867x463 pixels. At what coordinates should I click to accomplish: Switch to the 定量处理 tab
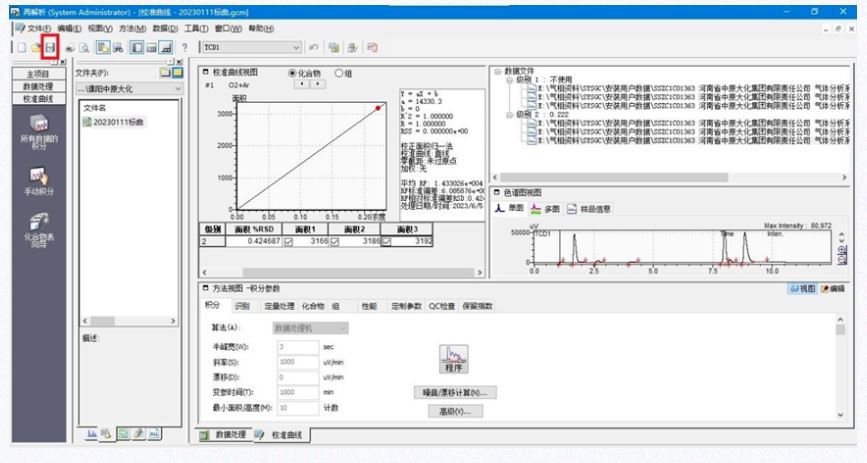[280, 305]
